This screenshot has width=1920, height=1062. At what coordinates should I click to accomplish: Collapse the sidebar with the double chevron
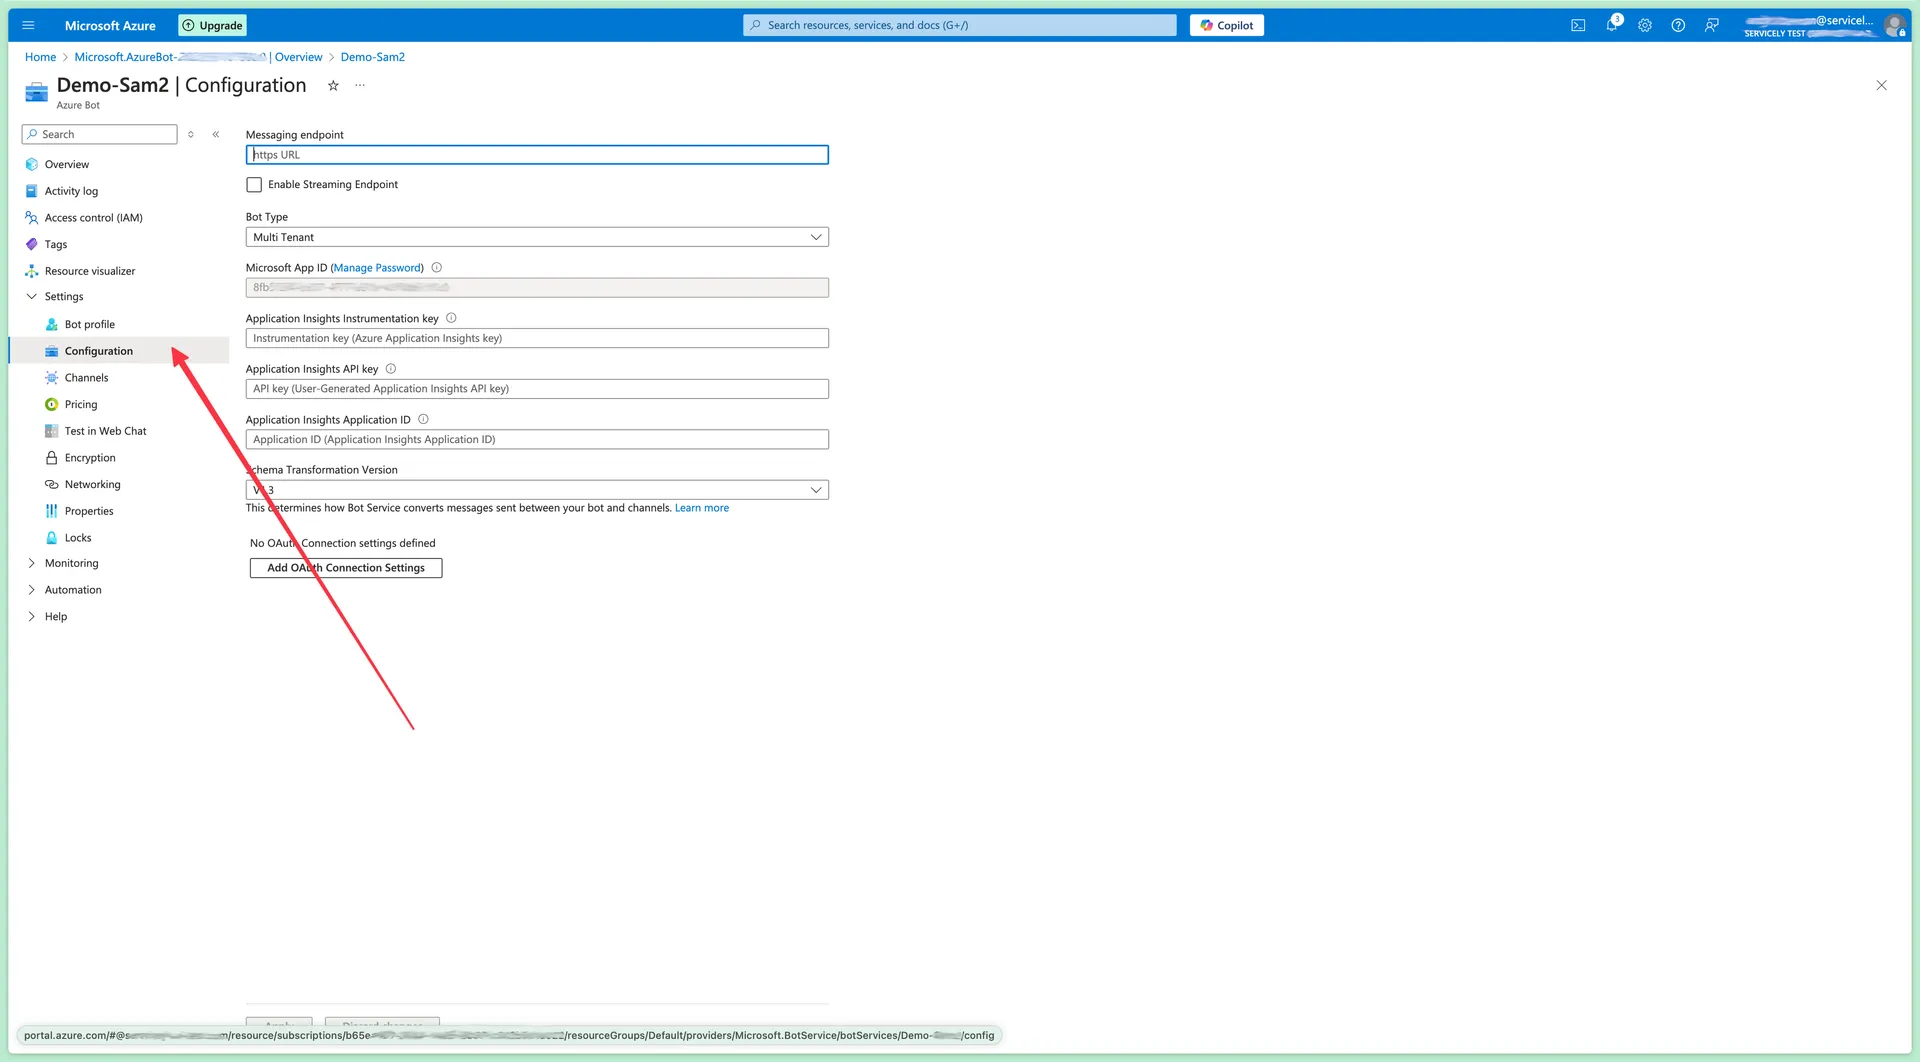point(216,134)
